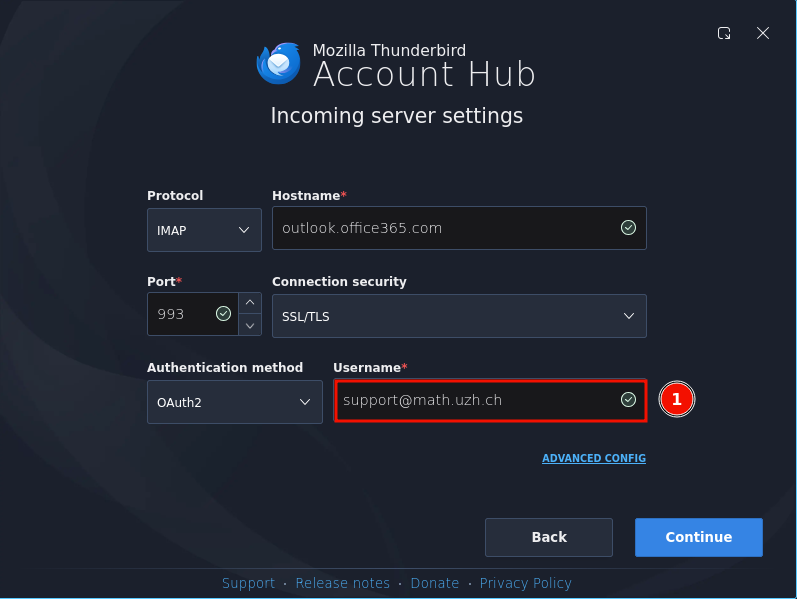Click the Thunderbird logo icon
The width and height of the screenshot is (797, 599).
(279, 64)
